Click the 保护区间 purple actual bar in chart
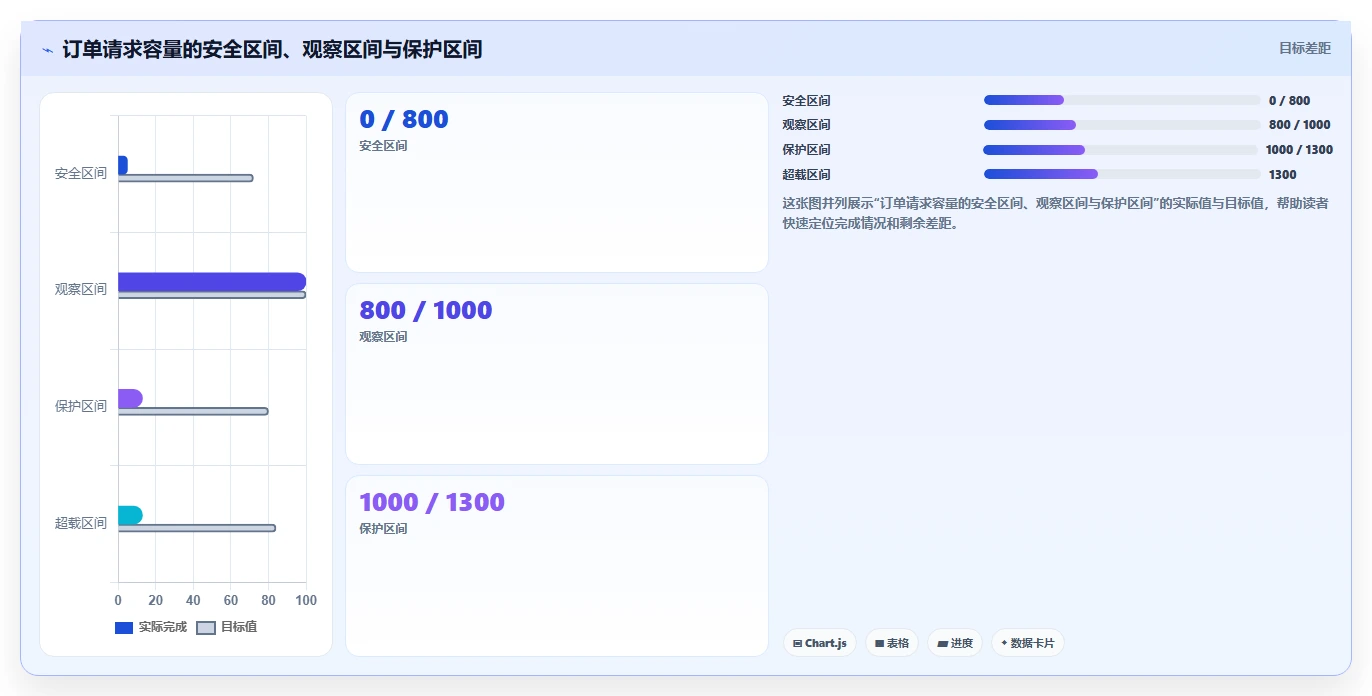This screenshot has width=1372, height=696. 130,398
